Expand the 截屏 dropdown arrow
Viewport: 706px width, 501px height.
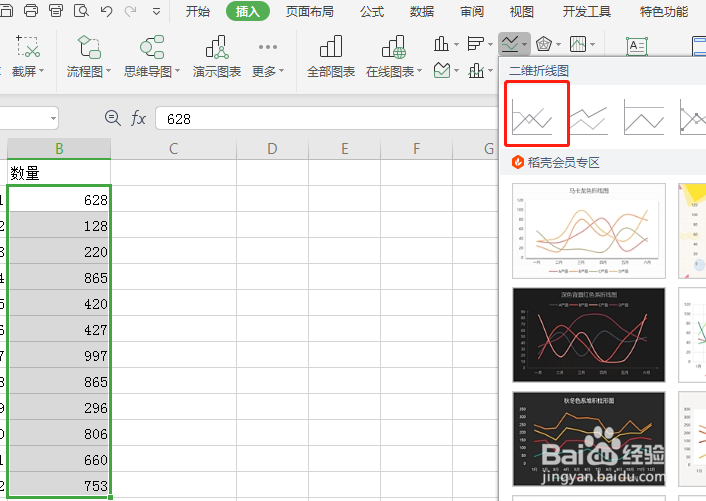point(41,71)
